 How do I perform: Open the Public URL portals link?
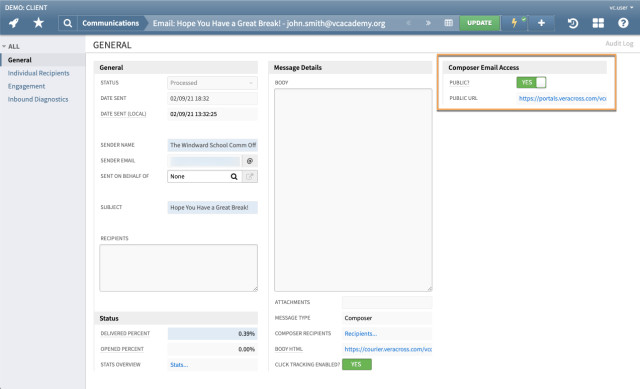pyautogui.click(x=562, y=98)
